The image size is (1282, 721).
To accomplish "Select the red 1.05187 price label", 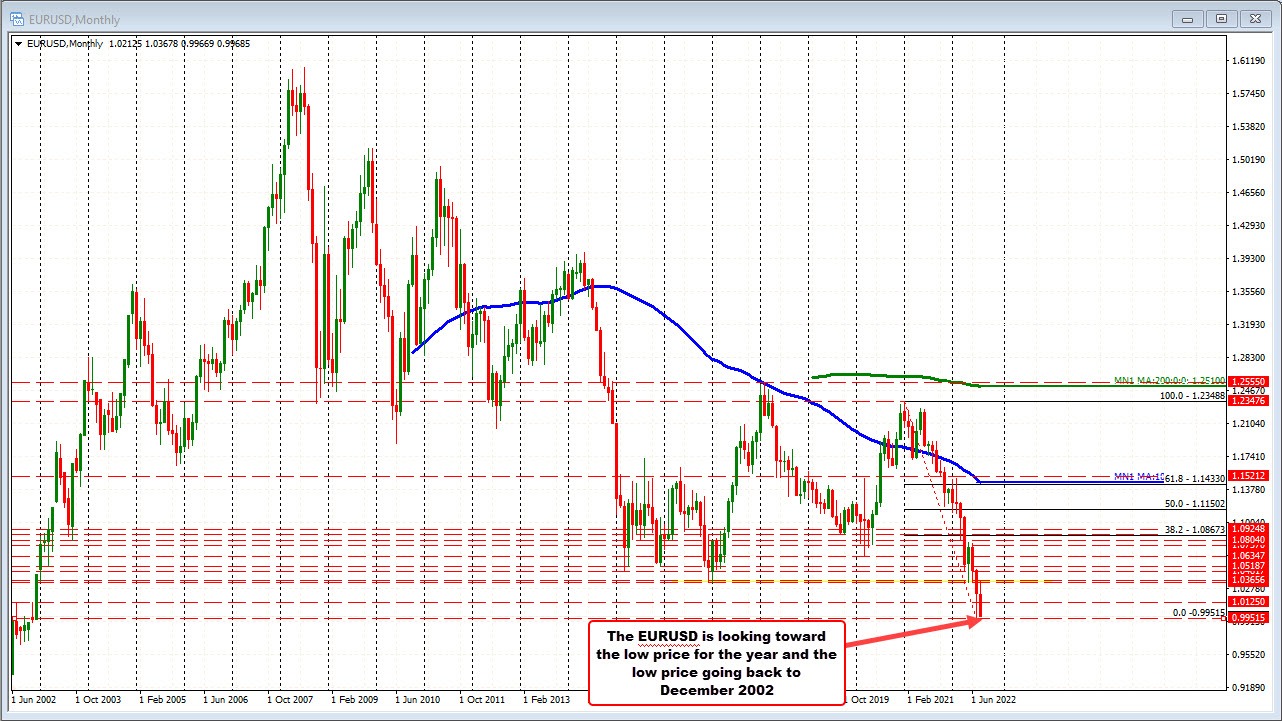I will coord(1249,565).
